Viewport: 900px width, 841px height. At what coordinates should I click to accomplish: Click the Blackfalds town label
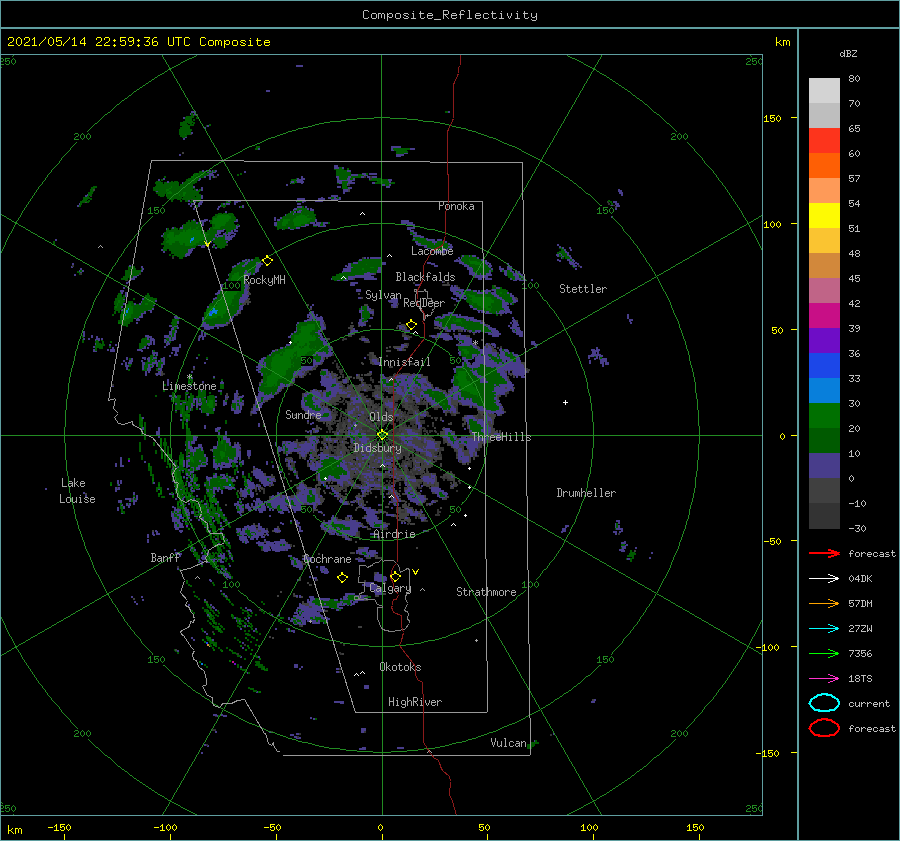[x=425, y=277]
